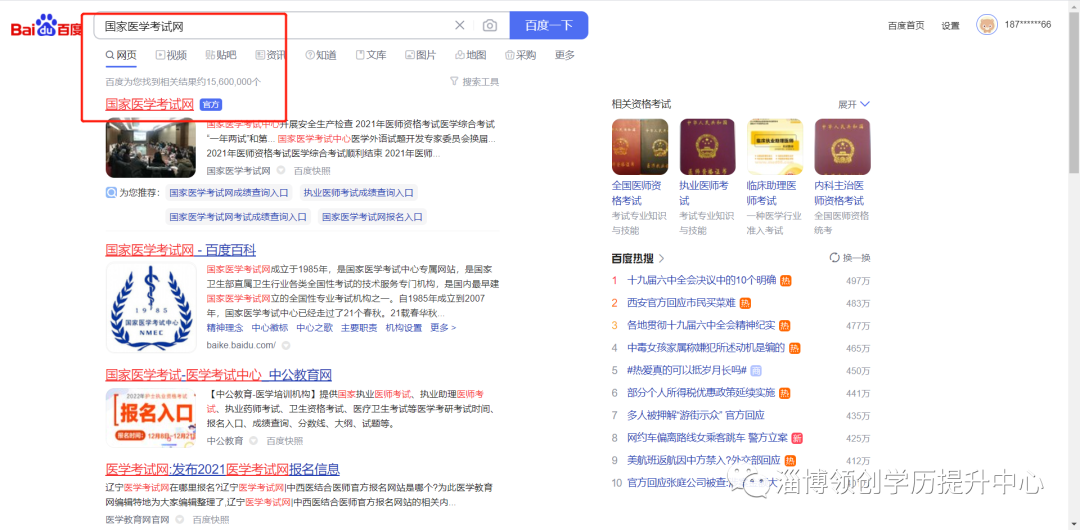Viewport: 1080px width, 530px height.
Task: Open the 报名入口 thumbnail
Action: 152,418
